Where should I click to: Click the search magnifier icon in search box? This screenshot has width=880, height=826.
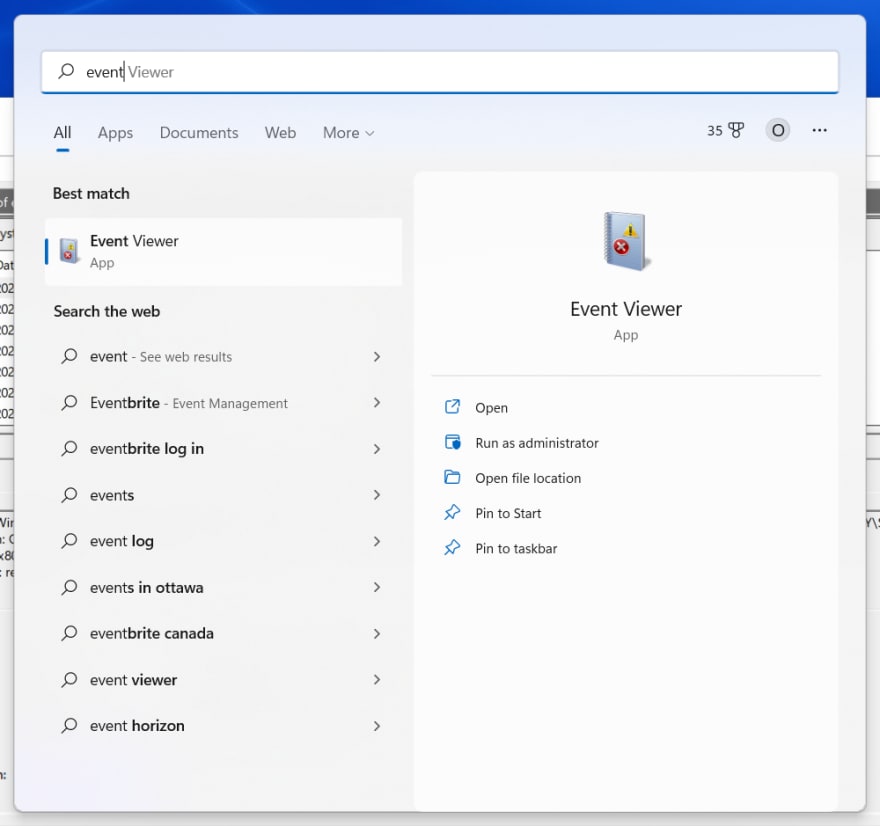click(x=66, y=71)
